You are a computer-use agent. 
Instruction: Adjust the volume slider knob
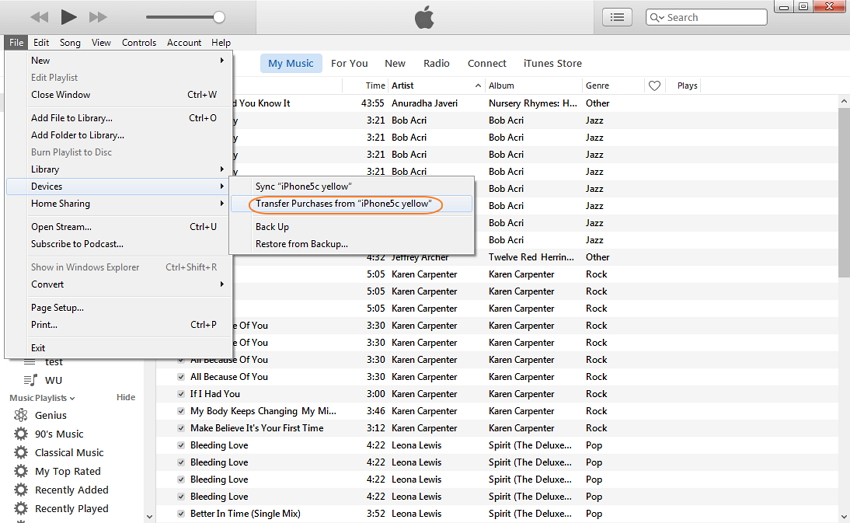click(x=218, y=17)
